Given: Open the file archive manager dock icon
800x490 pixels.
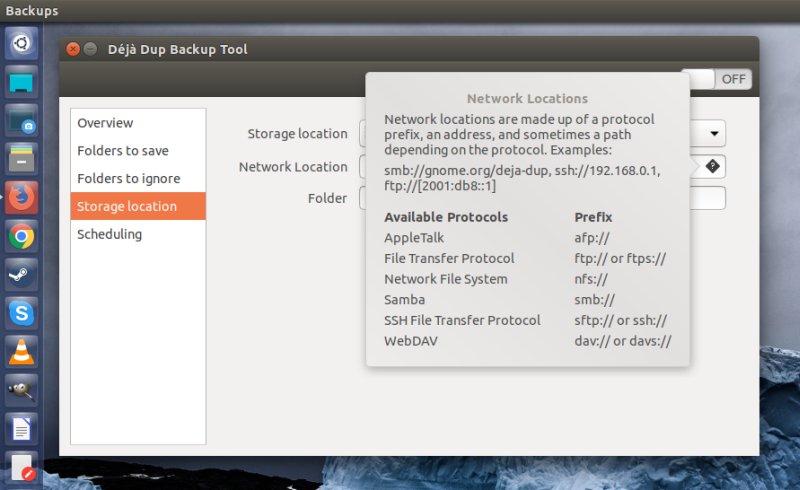Looking at the screenshot, I should 22,159.
